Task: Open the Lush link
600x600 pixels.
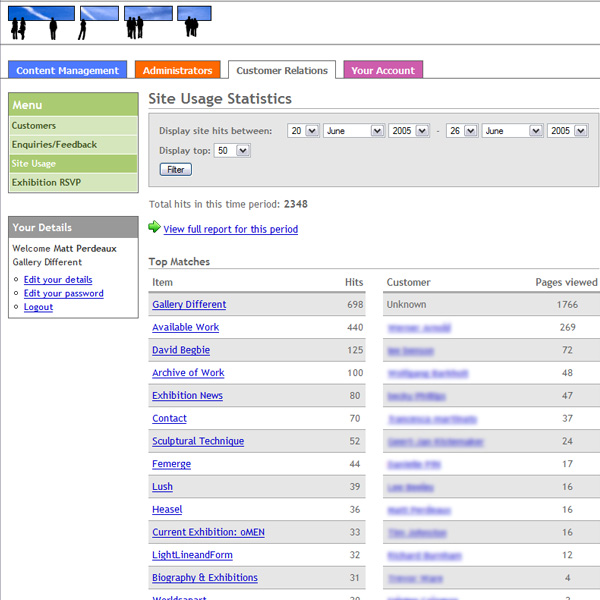Action: pyautogui.click(x=162, y=487)
